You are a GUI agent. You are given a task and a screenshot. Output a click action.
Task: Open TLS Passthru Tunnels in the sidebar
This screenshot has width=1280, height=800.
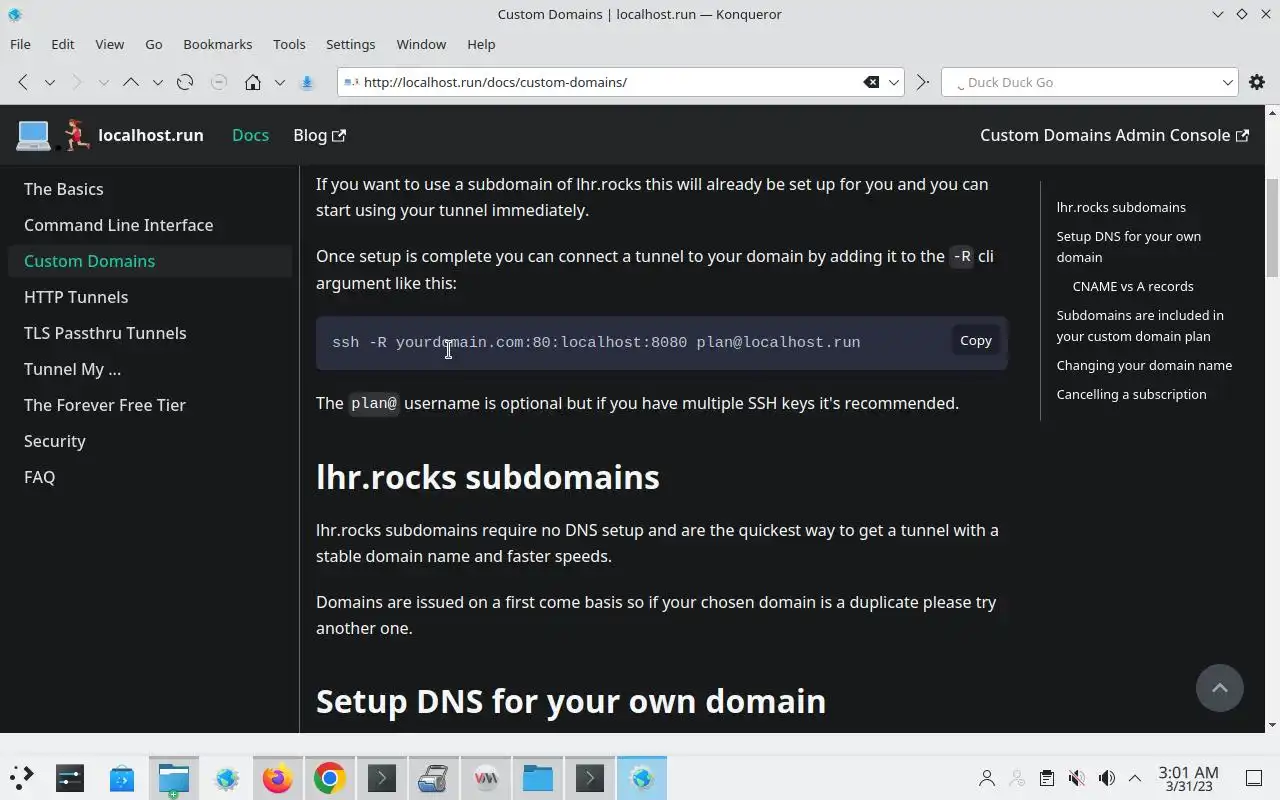click(x=150, y=333)
